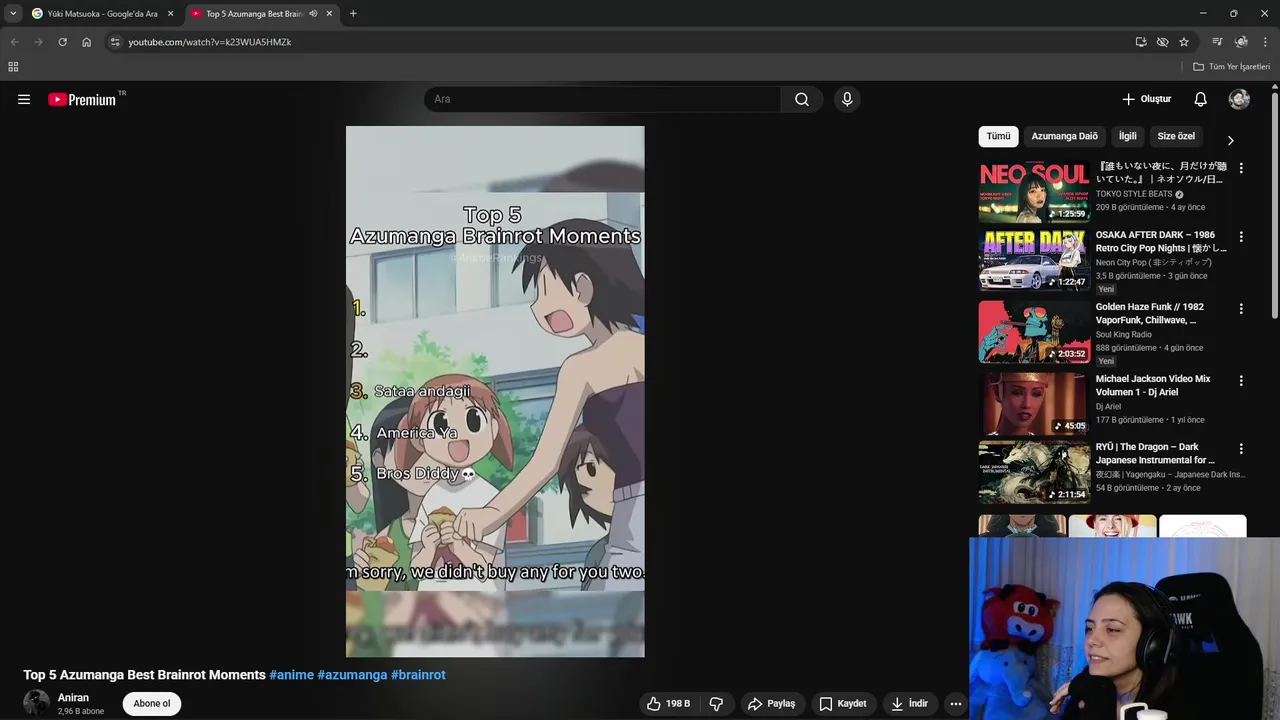Click the YouTube search input field

pyautogui.click(x=602, y=99)
